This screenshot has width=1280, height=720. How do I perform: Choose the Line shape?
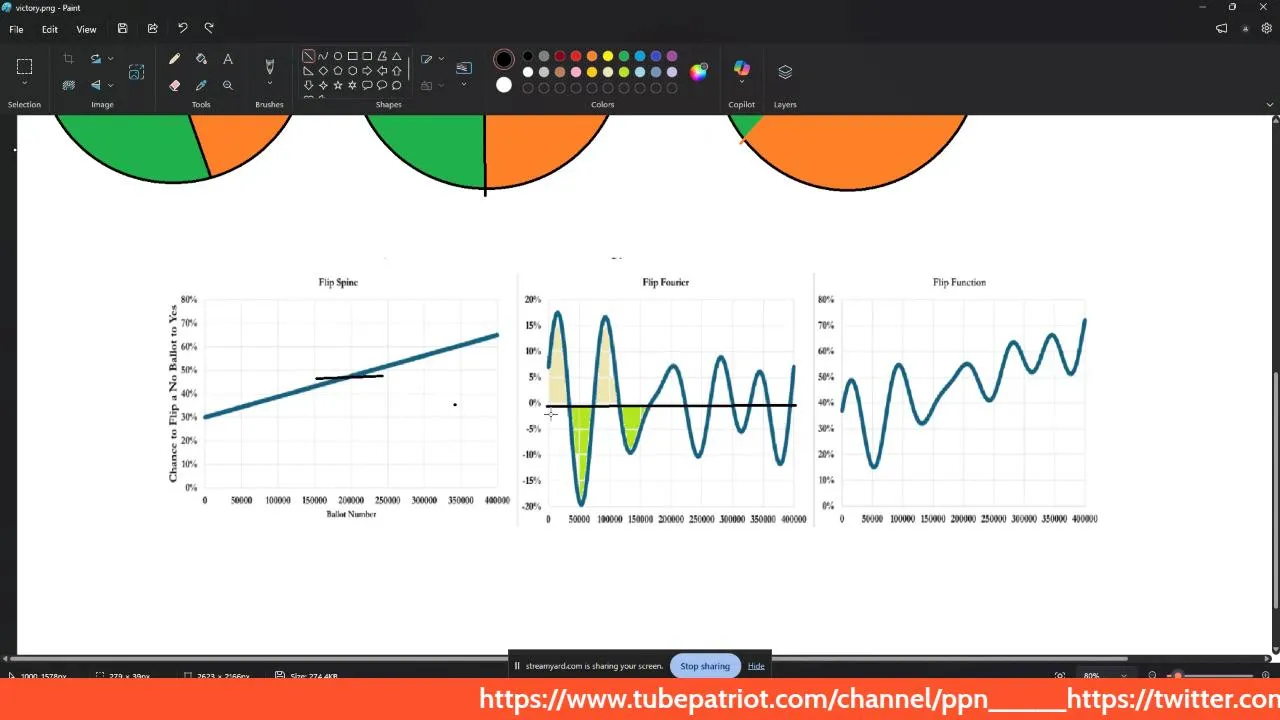coord(308,56)
